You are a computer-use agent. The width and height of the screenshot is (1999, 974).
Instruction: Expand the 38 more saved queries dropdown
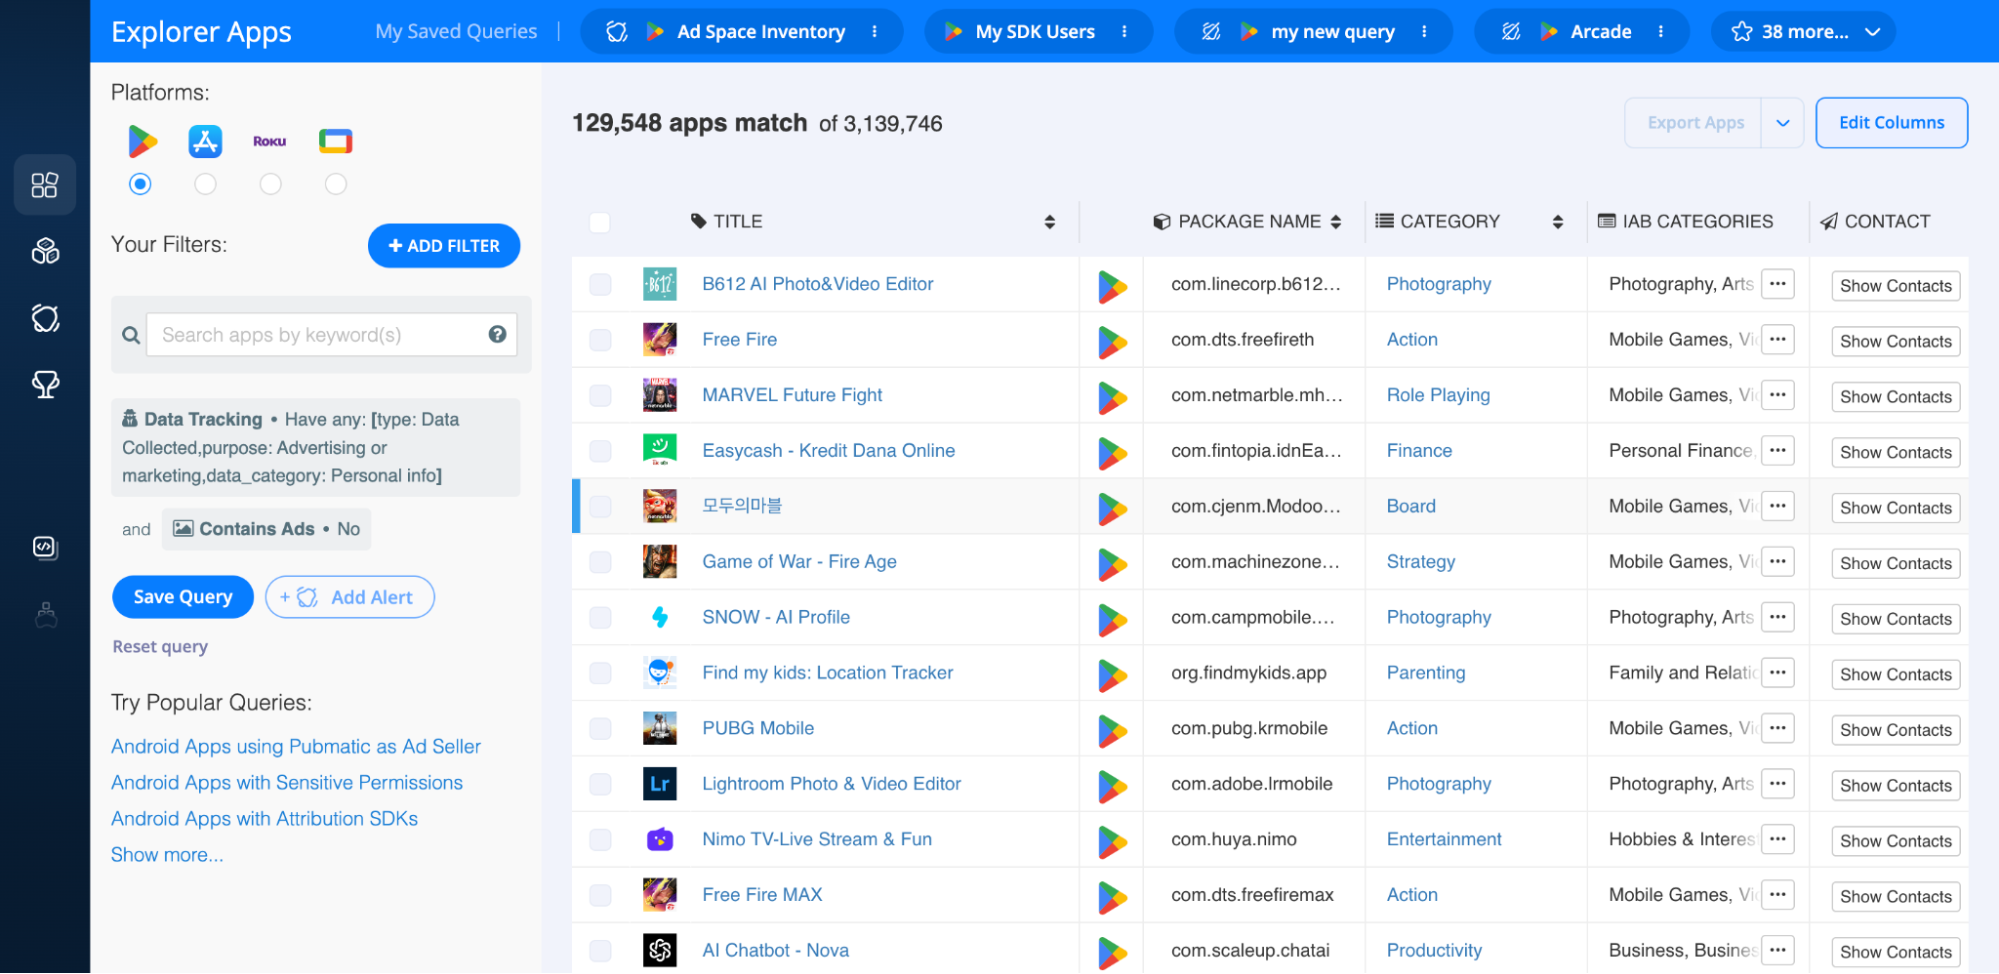point(1803,31)
